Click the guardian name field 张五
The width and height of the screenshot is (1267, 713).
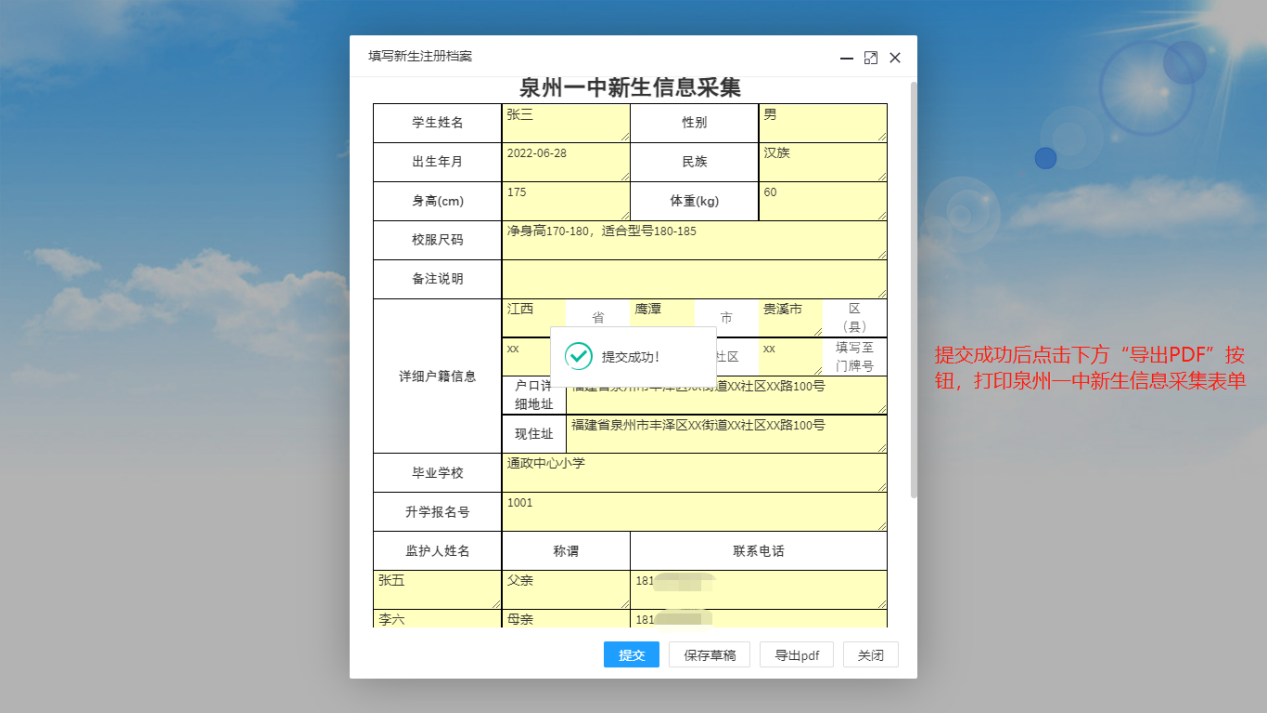click(x=437, y=589)
